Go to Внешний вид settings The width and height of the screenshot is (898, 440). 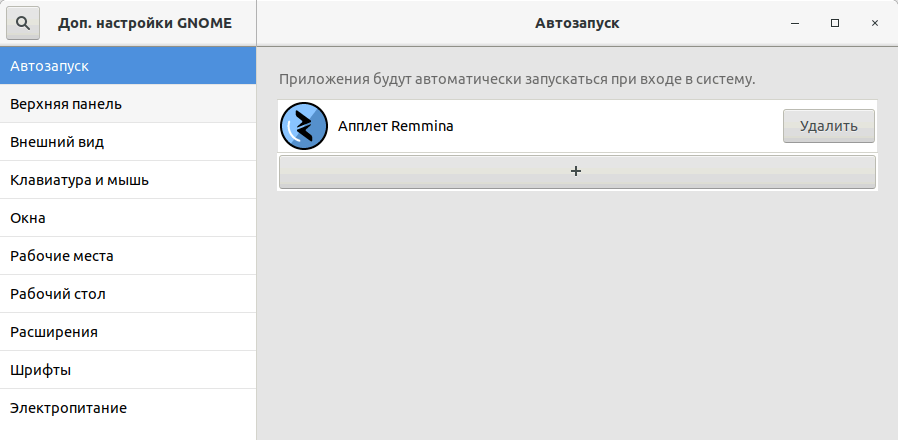click(x=128, y=142)
